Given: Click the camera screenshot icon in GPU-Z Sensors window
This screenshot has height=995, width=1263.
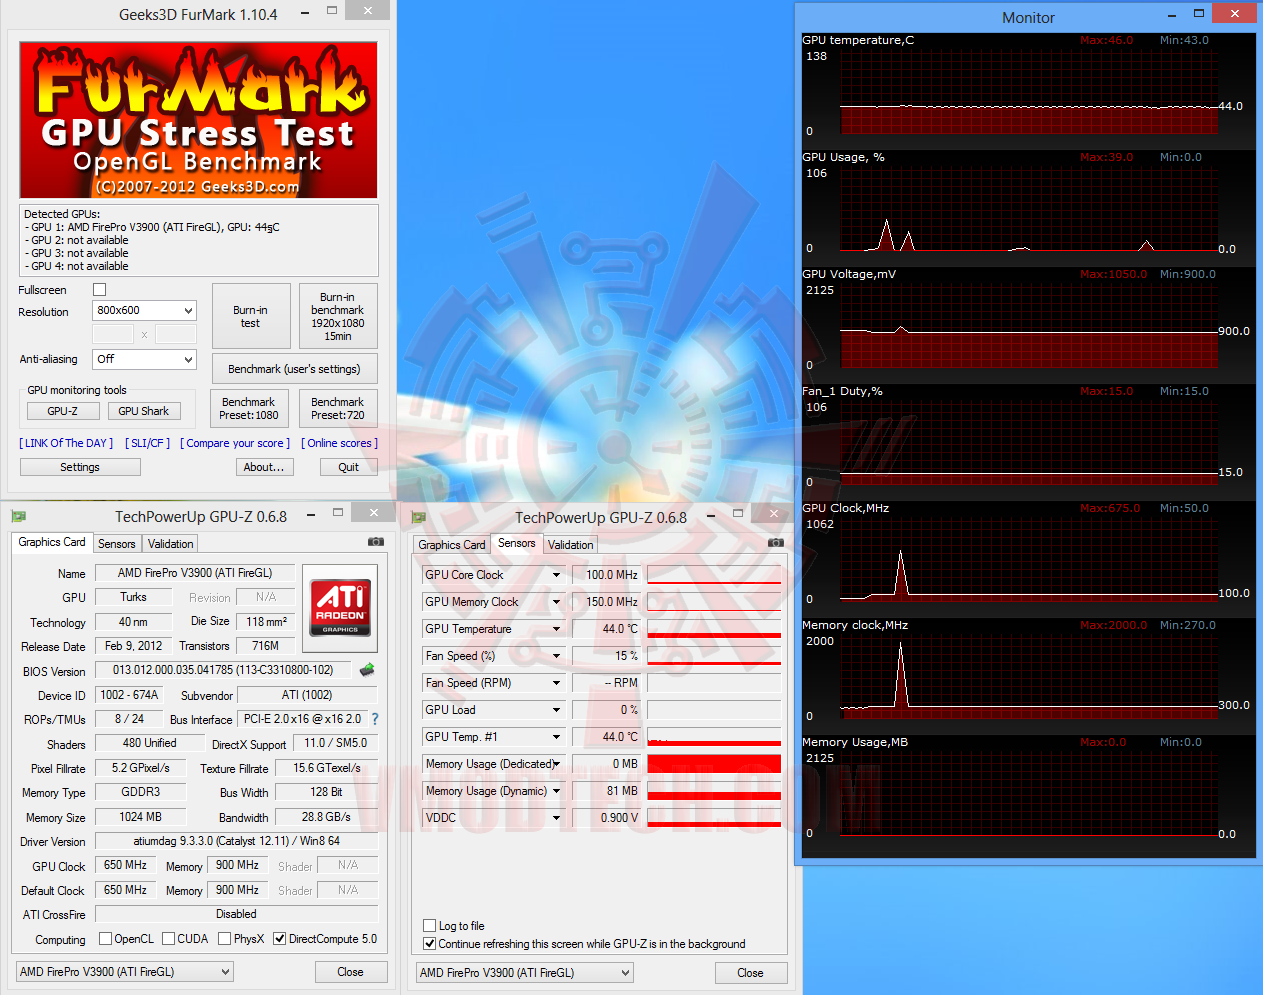Looking at the screenshot, I should click(776, 543).
